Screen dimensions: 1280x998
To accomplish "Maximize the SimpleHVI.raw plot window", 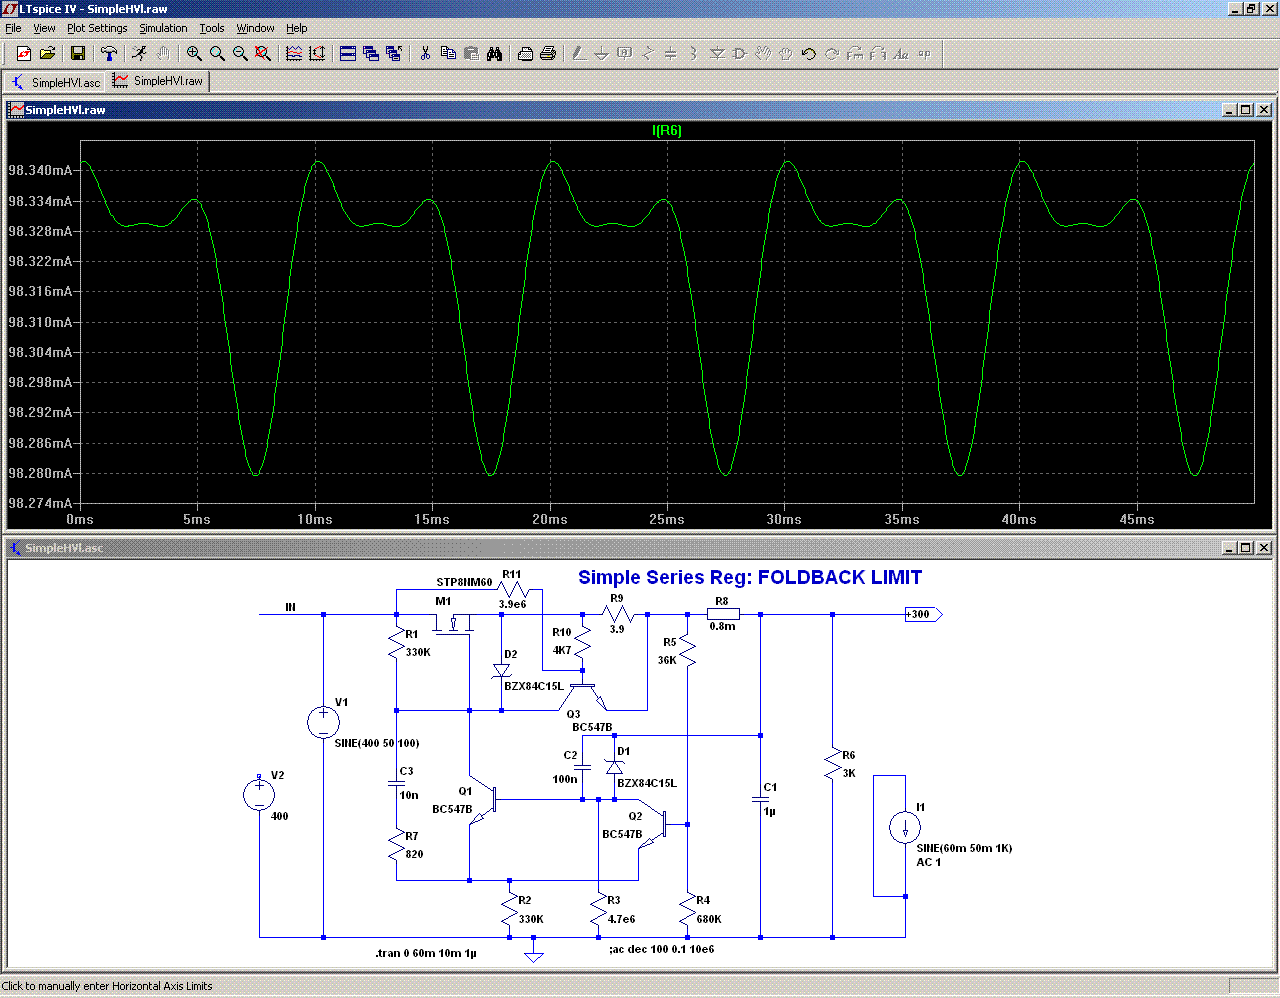I will tap(1245, 110).
